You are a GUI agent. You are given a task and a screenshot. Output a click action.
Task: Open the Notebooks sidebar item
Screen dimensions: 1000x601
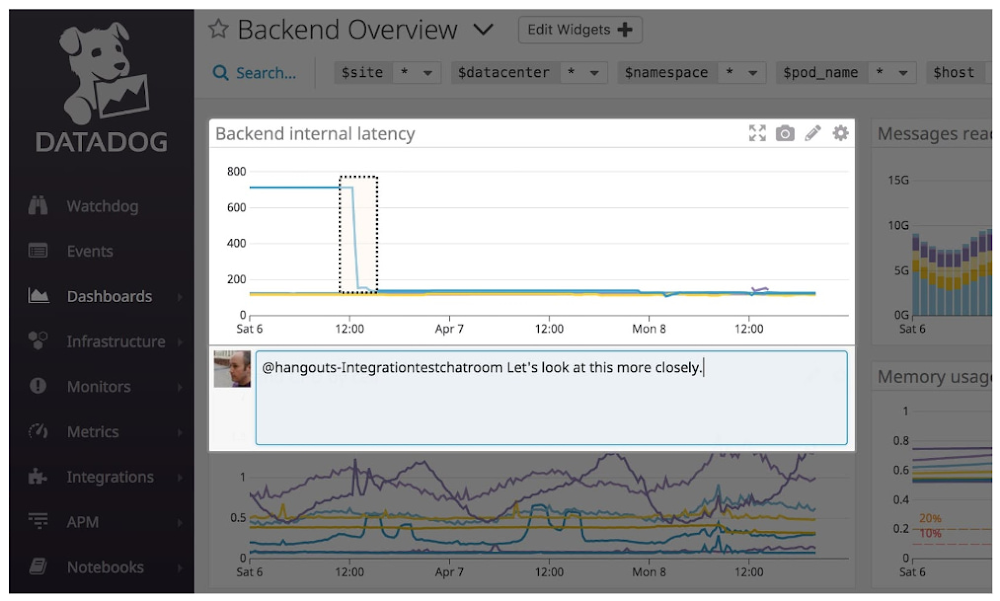[x=105, y=567]
